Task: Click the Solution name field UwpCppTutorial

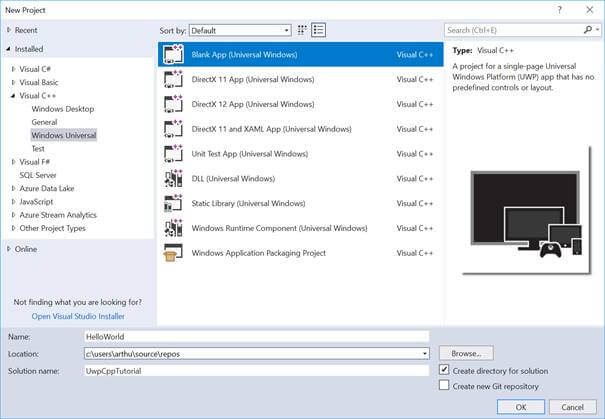Action: (257, 371)
